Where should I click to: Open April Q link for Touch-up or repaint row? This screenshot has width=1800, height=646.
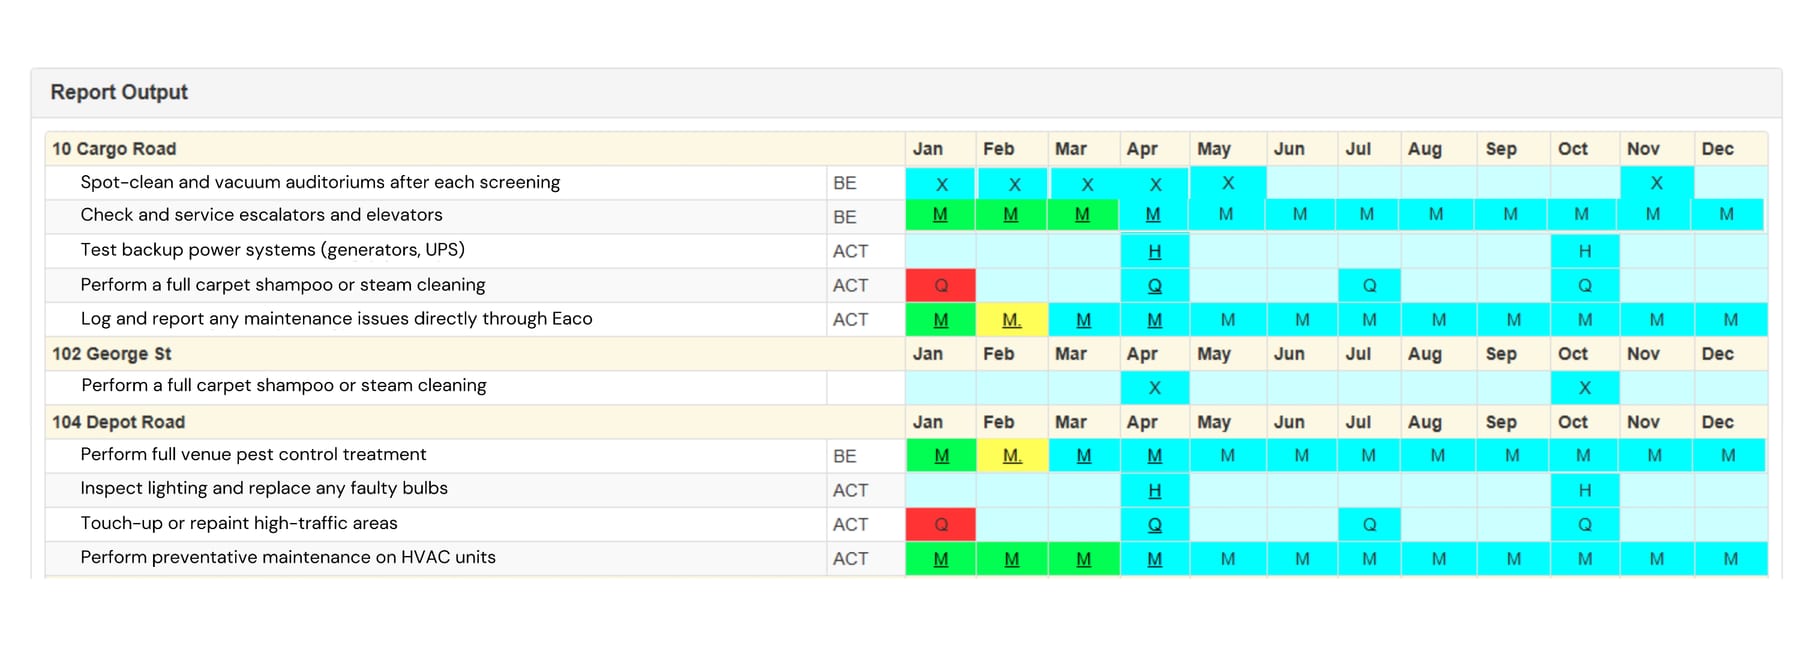[x=1155, y=524]
